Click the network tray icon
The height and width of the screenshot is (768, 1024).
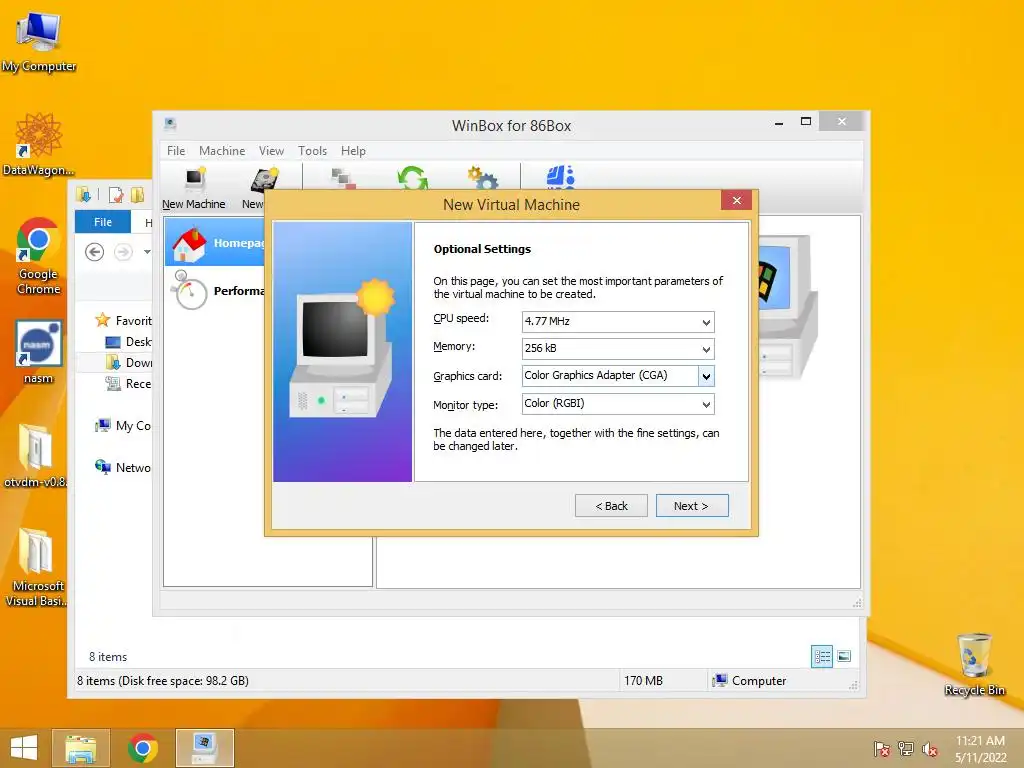906,749
